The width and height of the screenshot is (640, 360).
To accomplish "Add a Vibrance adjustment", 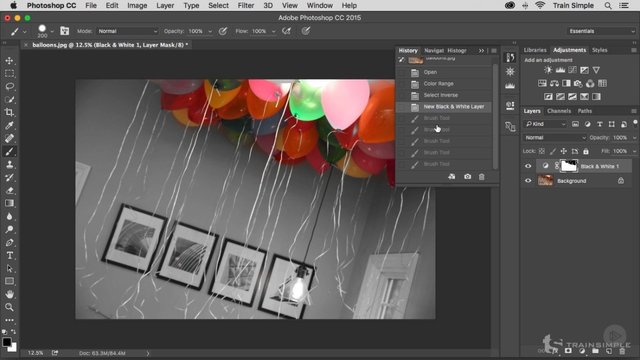I will [596, 70].
